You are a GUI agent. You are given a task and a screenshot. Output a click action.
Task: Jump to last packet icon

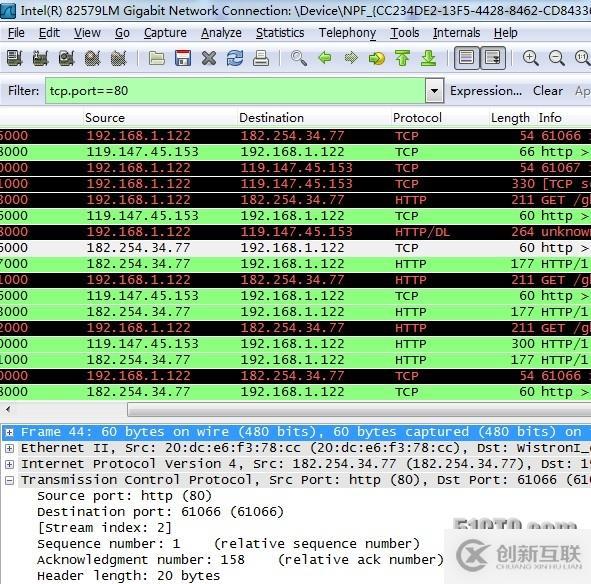click(429, 58)
